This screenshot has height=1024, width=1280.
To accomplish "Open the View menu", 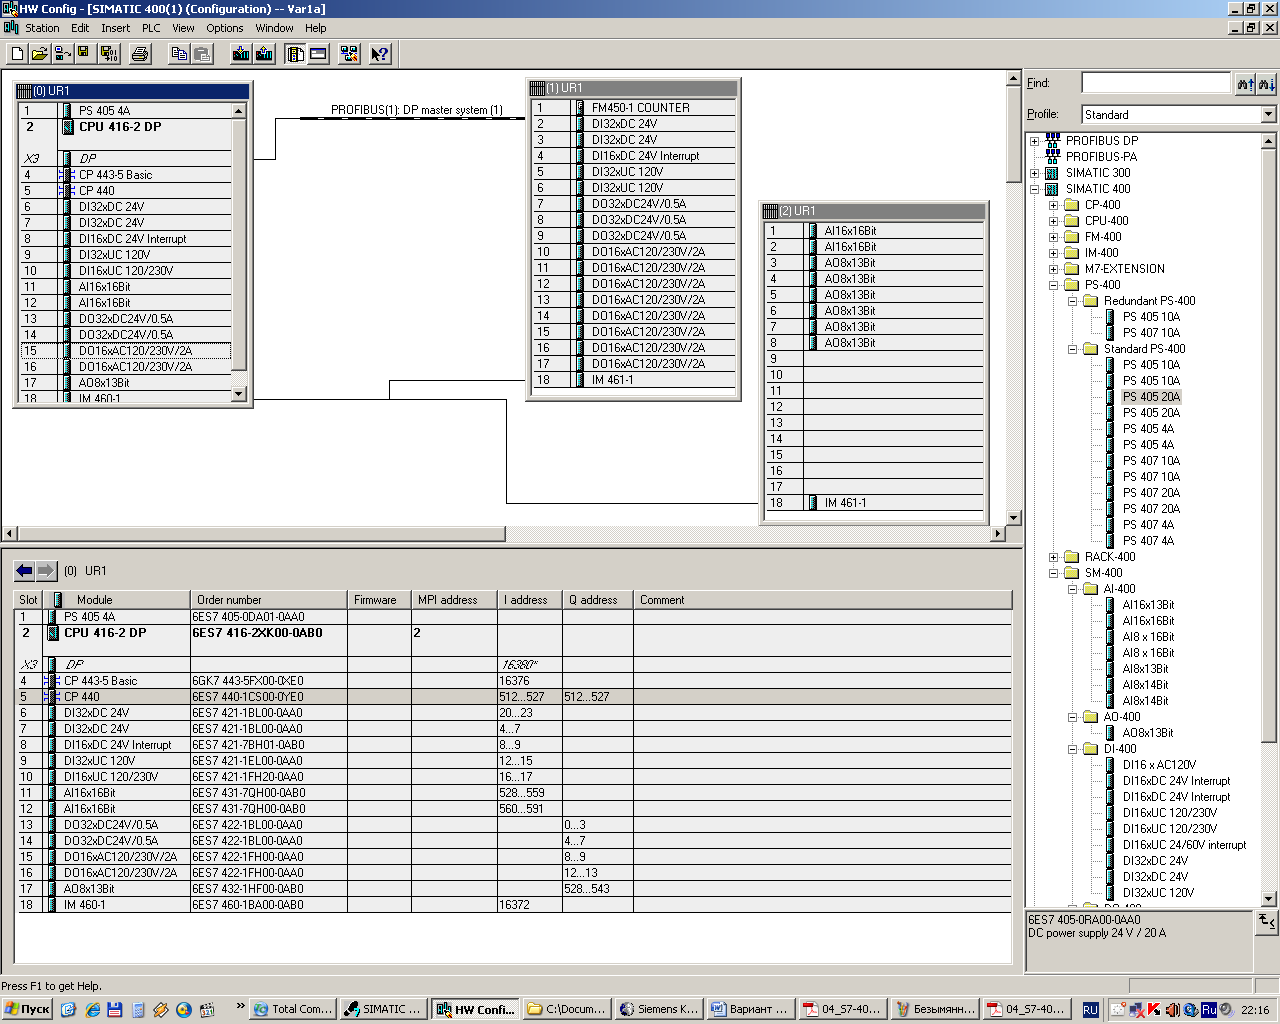I will point(183,28).
